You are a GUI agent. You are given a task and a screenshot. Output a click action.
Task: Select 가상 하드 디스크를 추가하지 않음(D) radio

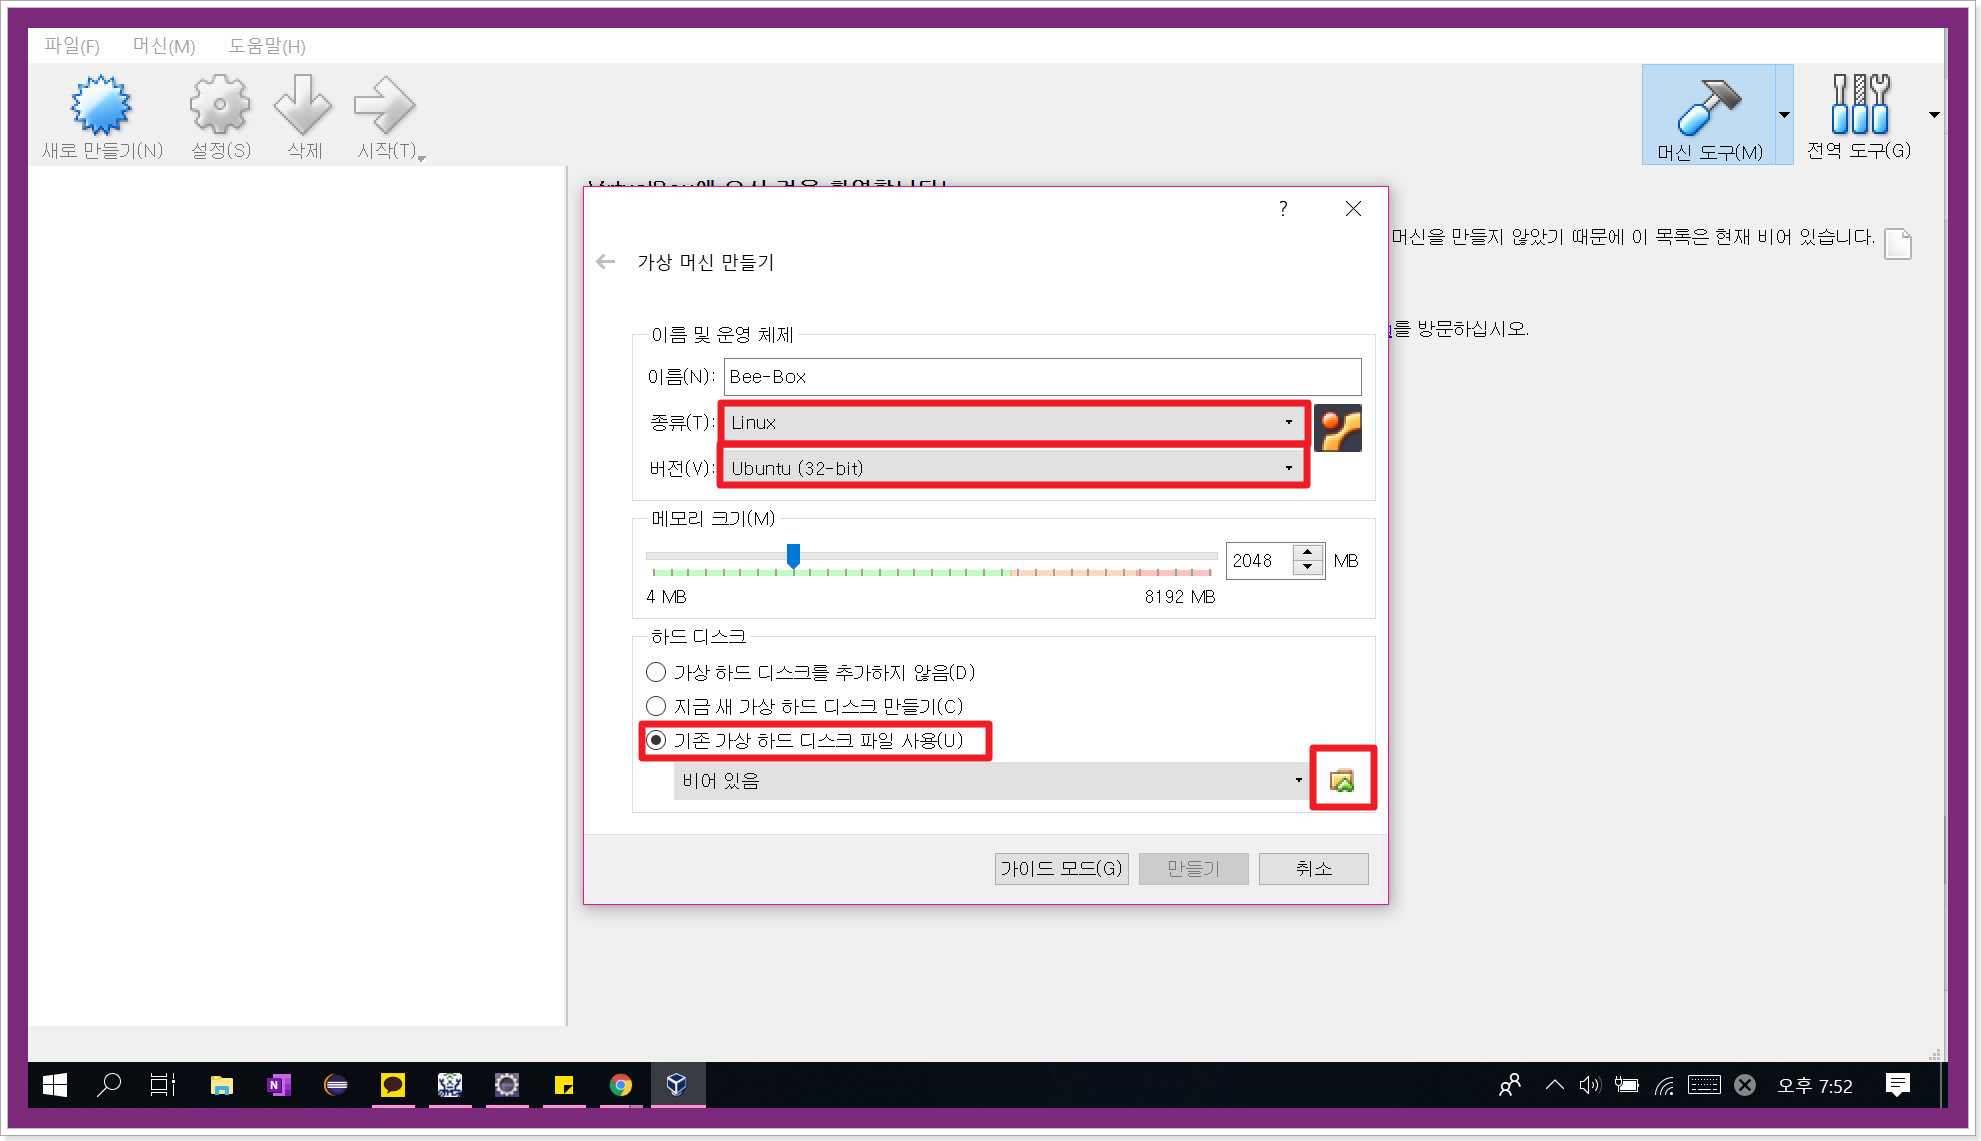coord(656,672)
